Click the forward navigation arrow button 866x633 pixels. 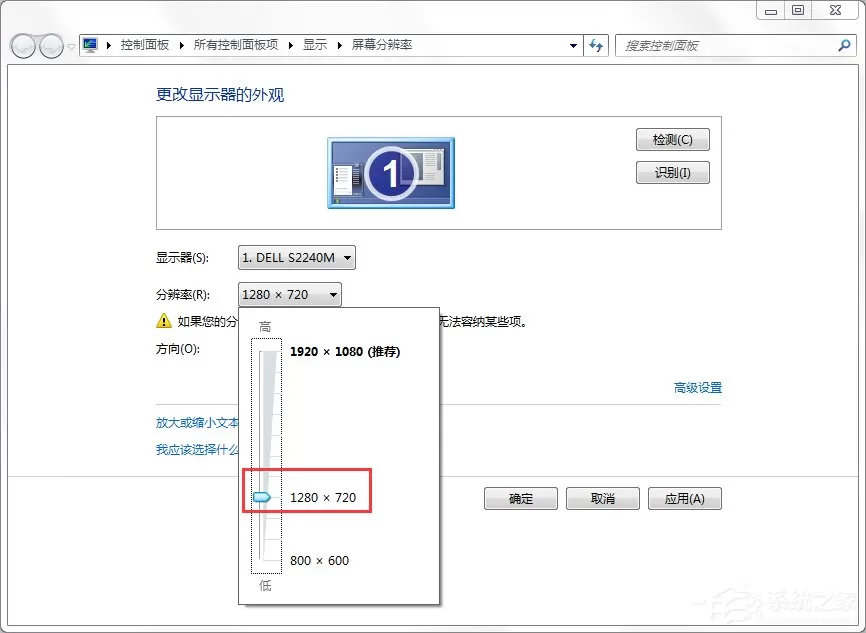point(51,46)
